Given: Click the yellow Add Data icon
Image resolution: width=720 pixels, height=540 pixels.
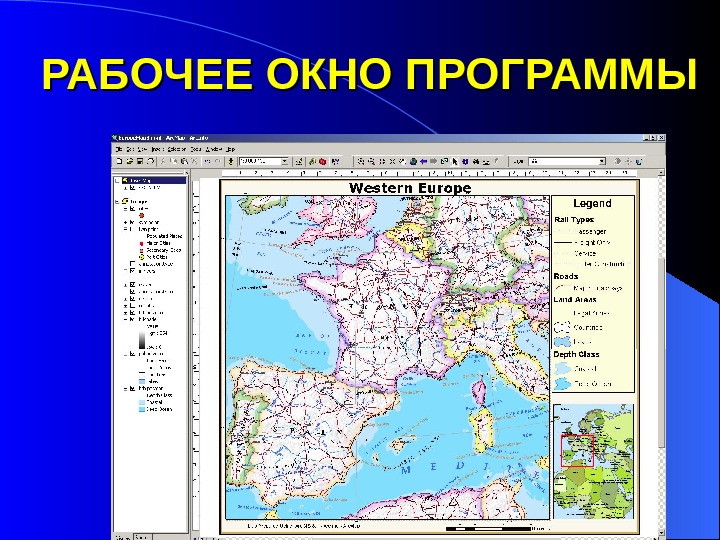Looking at the screenshot, I should [231, 161].
